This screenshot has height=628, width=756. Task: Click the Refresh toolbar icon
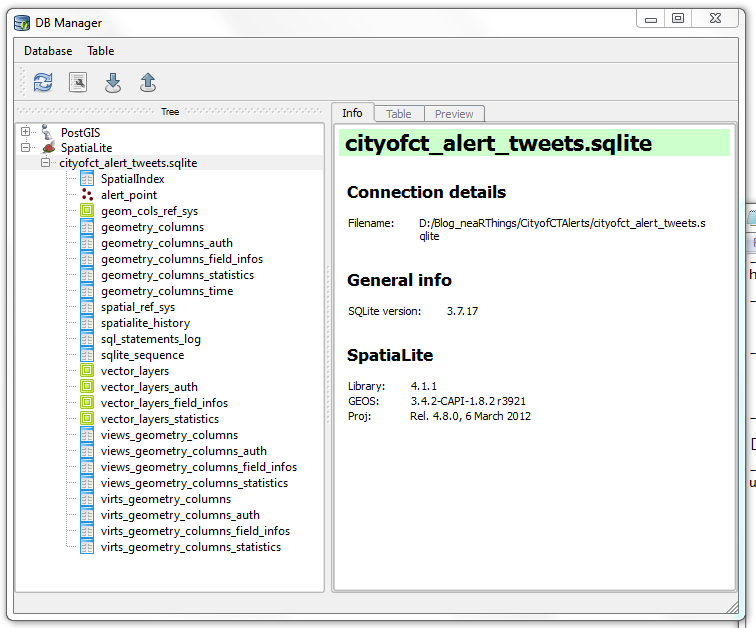43,82
